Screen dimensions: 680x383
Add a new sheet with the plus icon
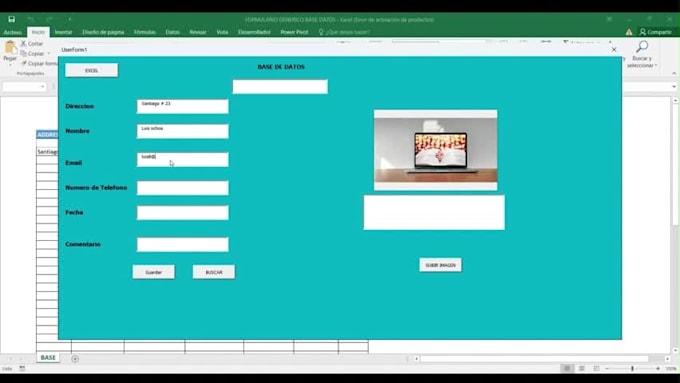(75, 359)
